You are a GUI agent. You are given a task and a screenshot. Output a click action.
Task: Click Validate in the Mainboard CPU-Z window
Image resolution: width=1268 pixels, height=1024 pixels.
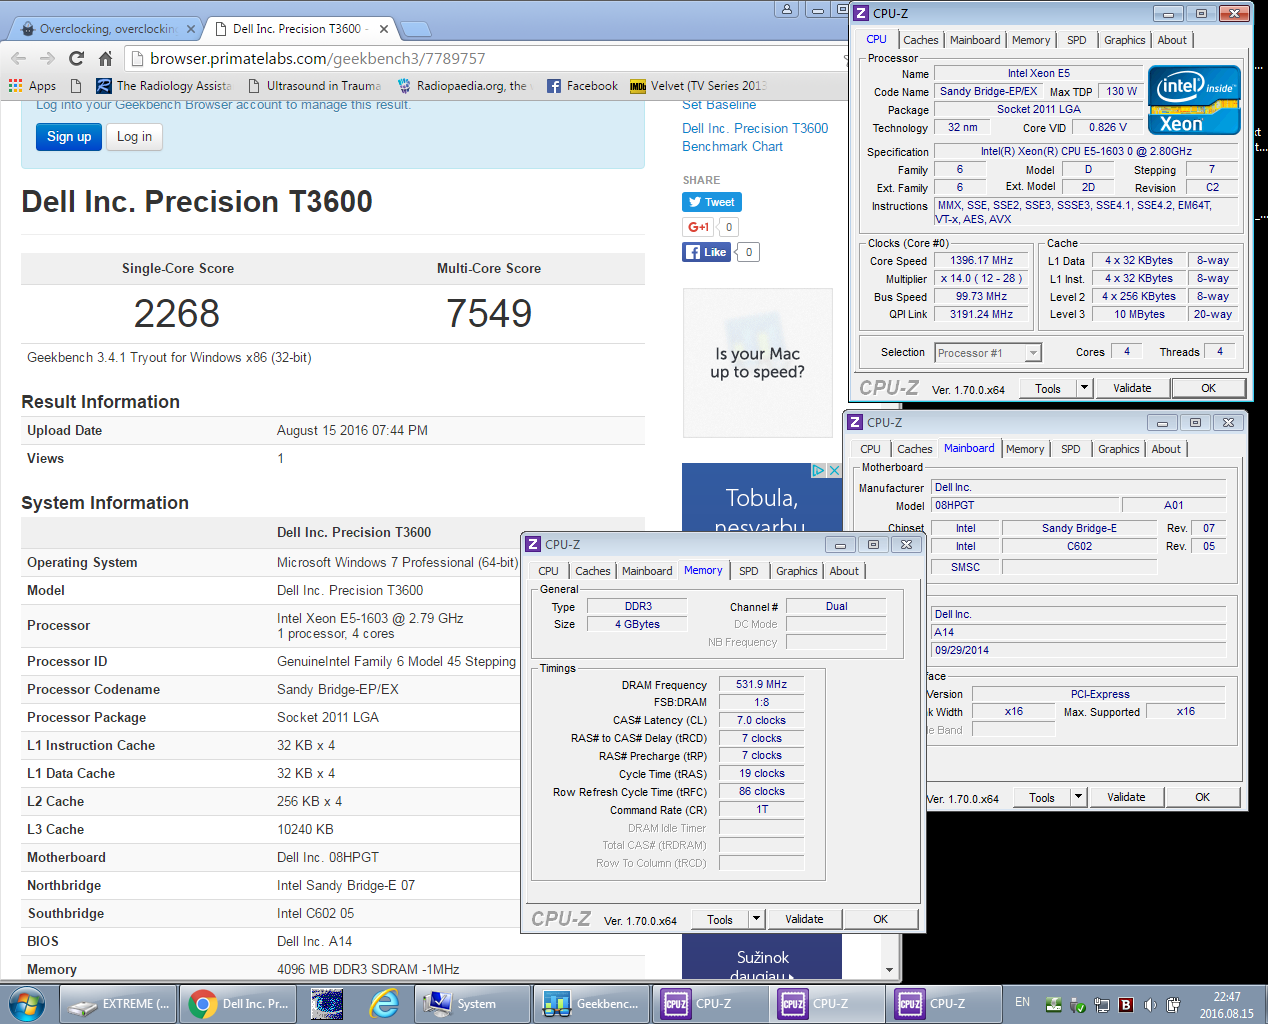tap(1126, 797)
